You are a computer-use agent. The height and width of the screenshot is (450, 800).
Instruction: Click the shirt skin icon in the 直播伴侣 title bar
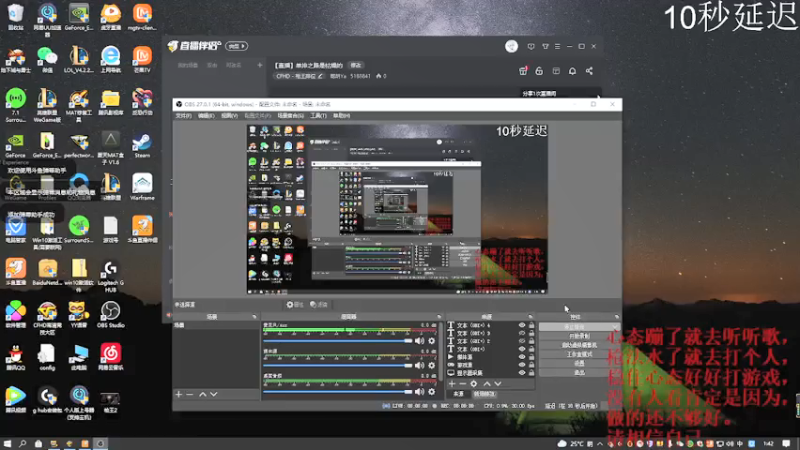coord(545,46)
